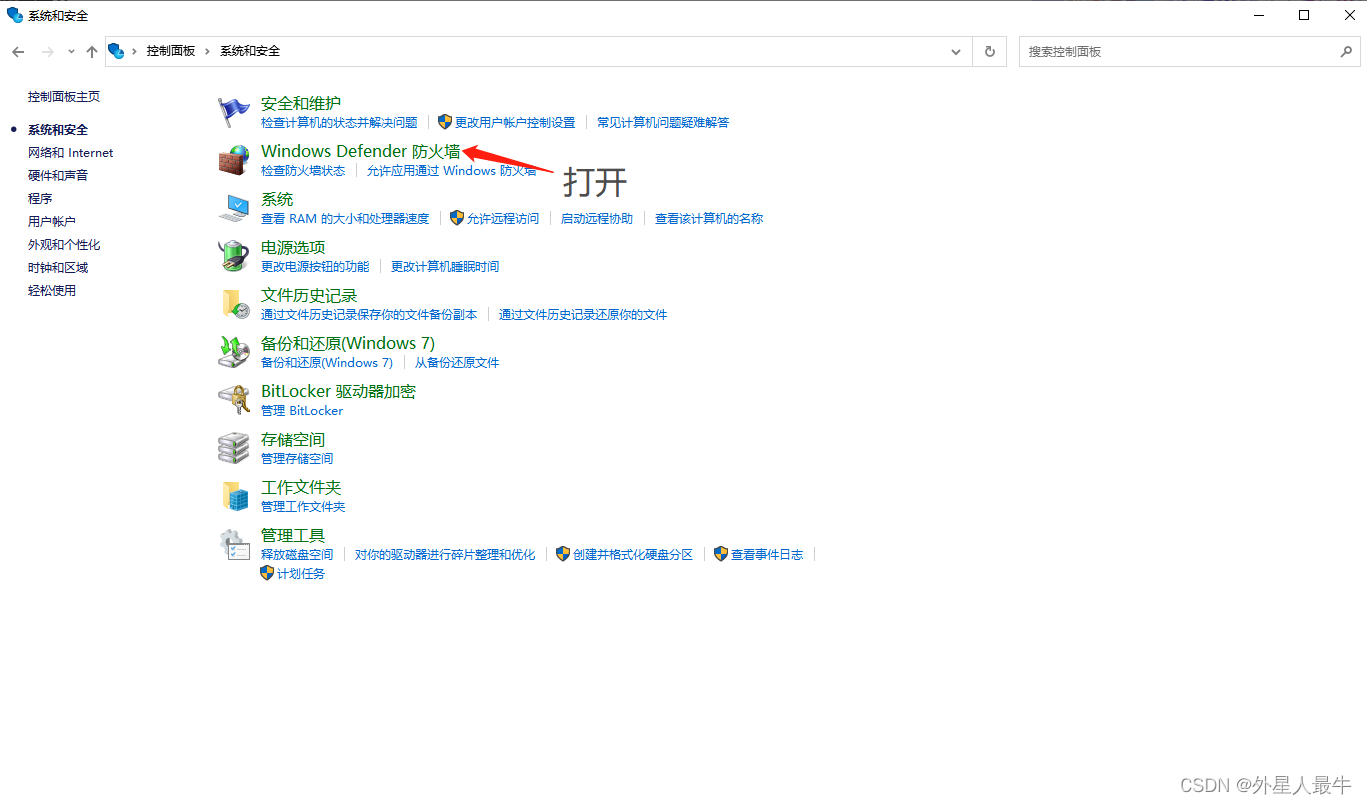Click 查看事件日志 link
Image resolution: width=1367 pixels, height=805 pixels.
click(767, 555)
